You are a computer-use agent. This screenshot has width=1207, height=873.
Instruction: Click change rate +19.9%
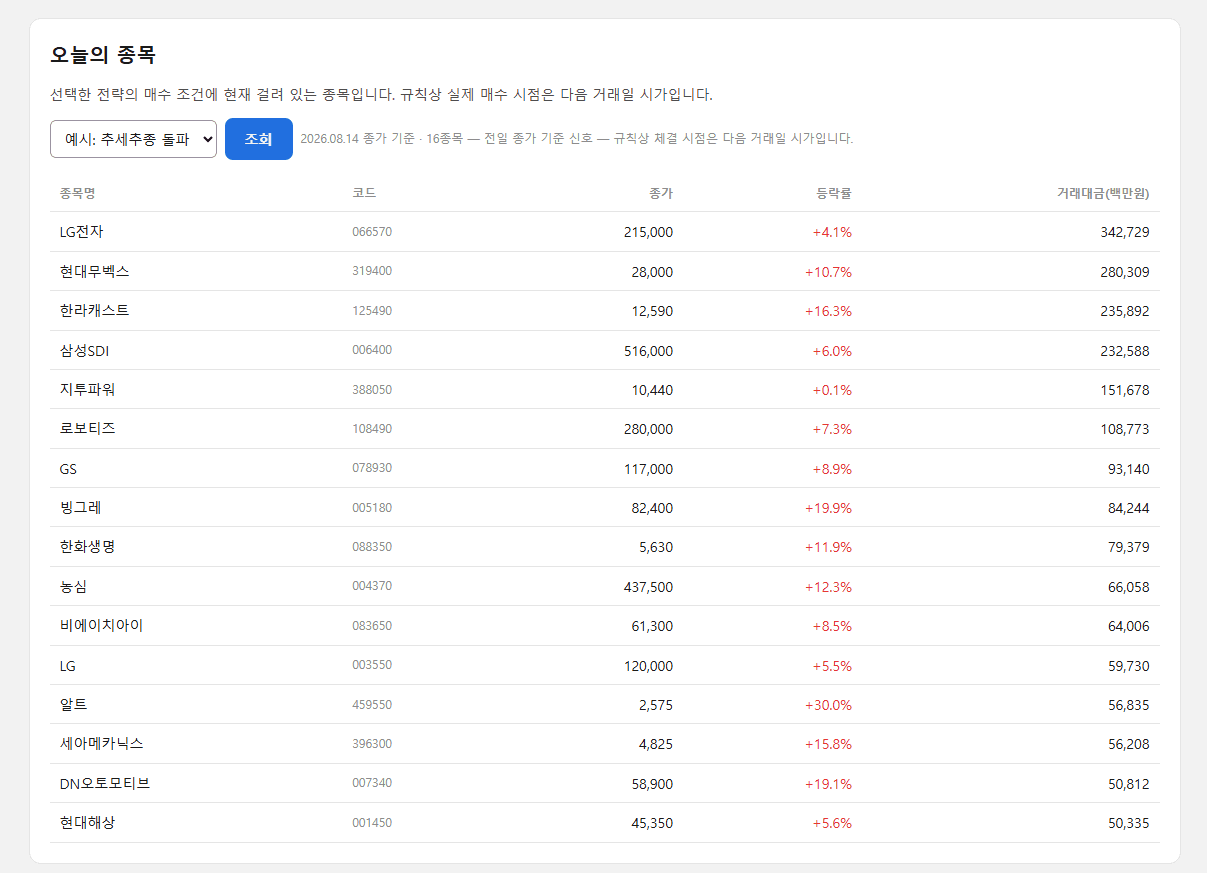828,508
